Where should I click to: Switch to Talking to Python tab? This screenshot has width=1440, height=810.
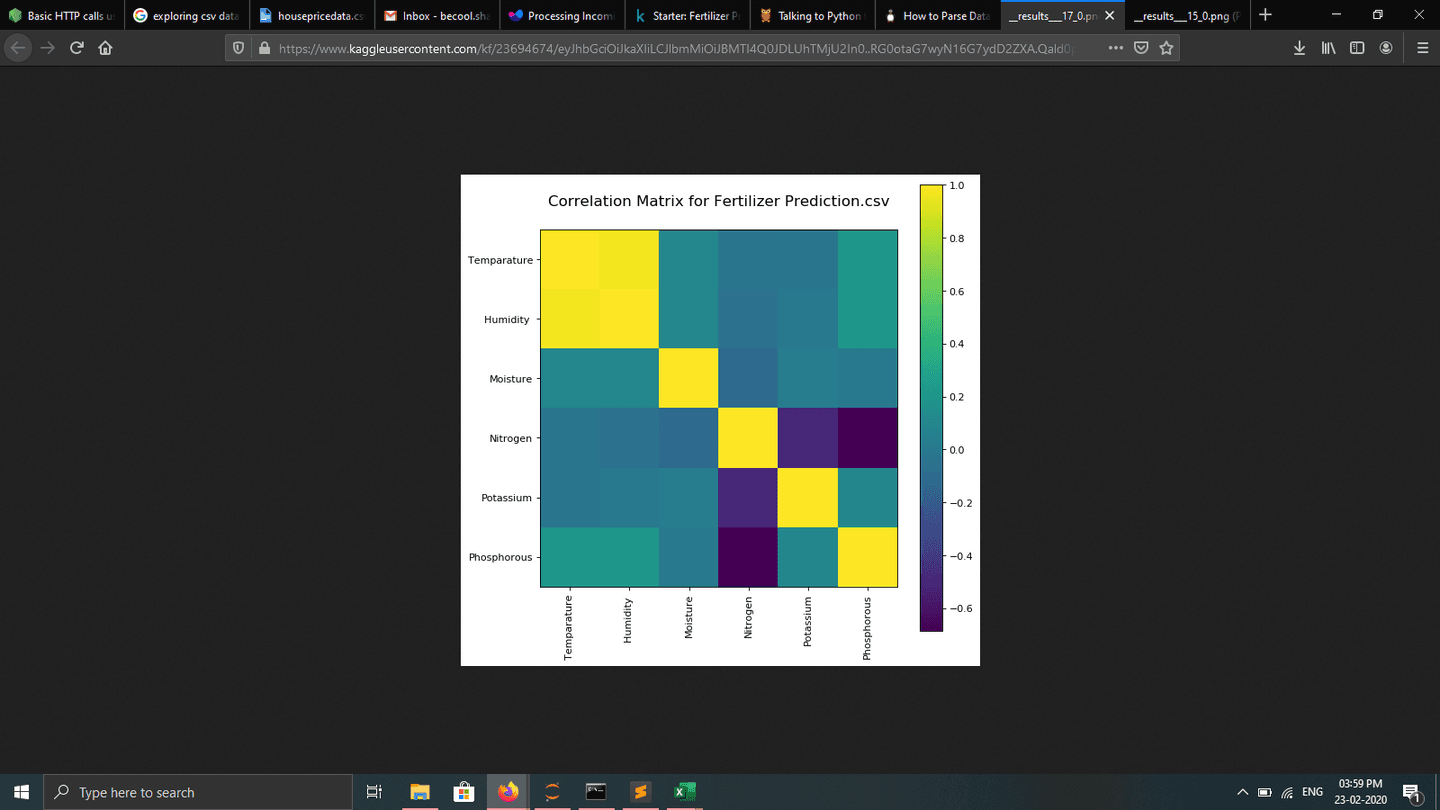[811, 16]
